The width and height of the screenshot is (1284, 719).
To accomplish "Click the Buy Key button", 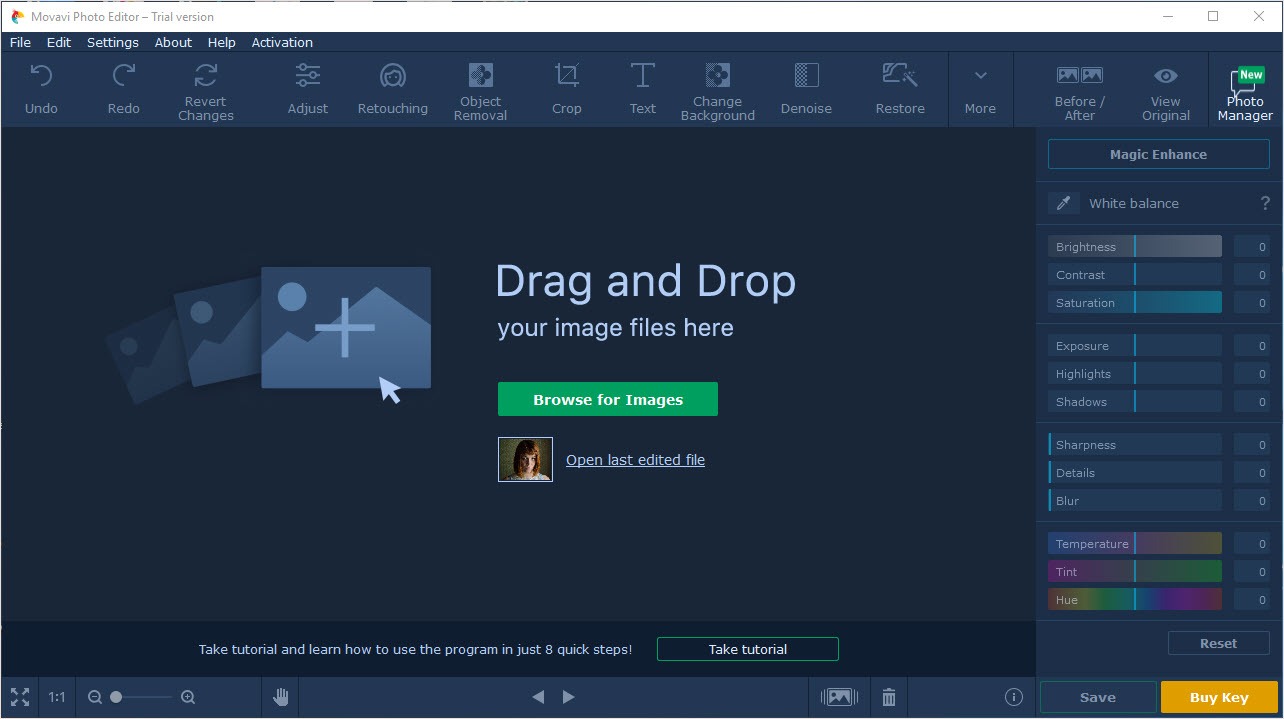I will tap(1219, 697).
